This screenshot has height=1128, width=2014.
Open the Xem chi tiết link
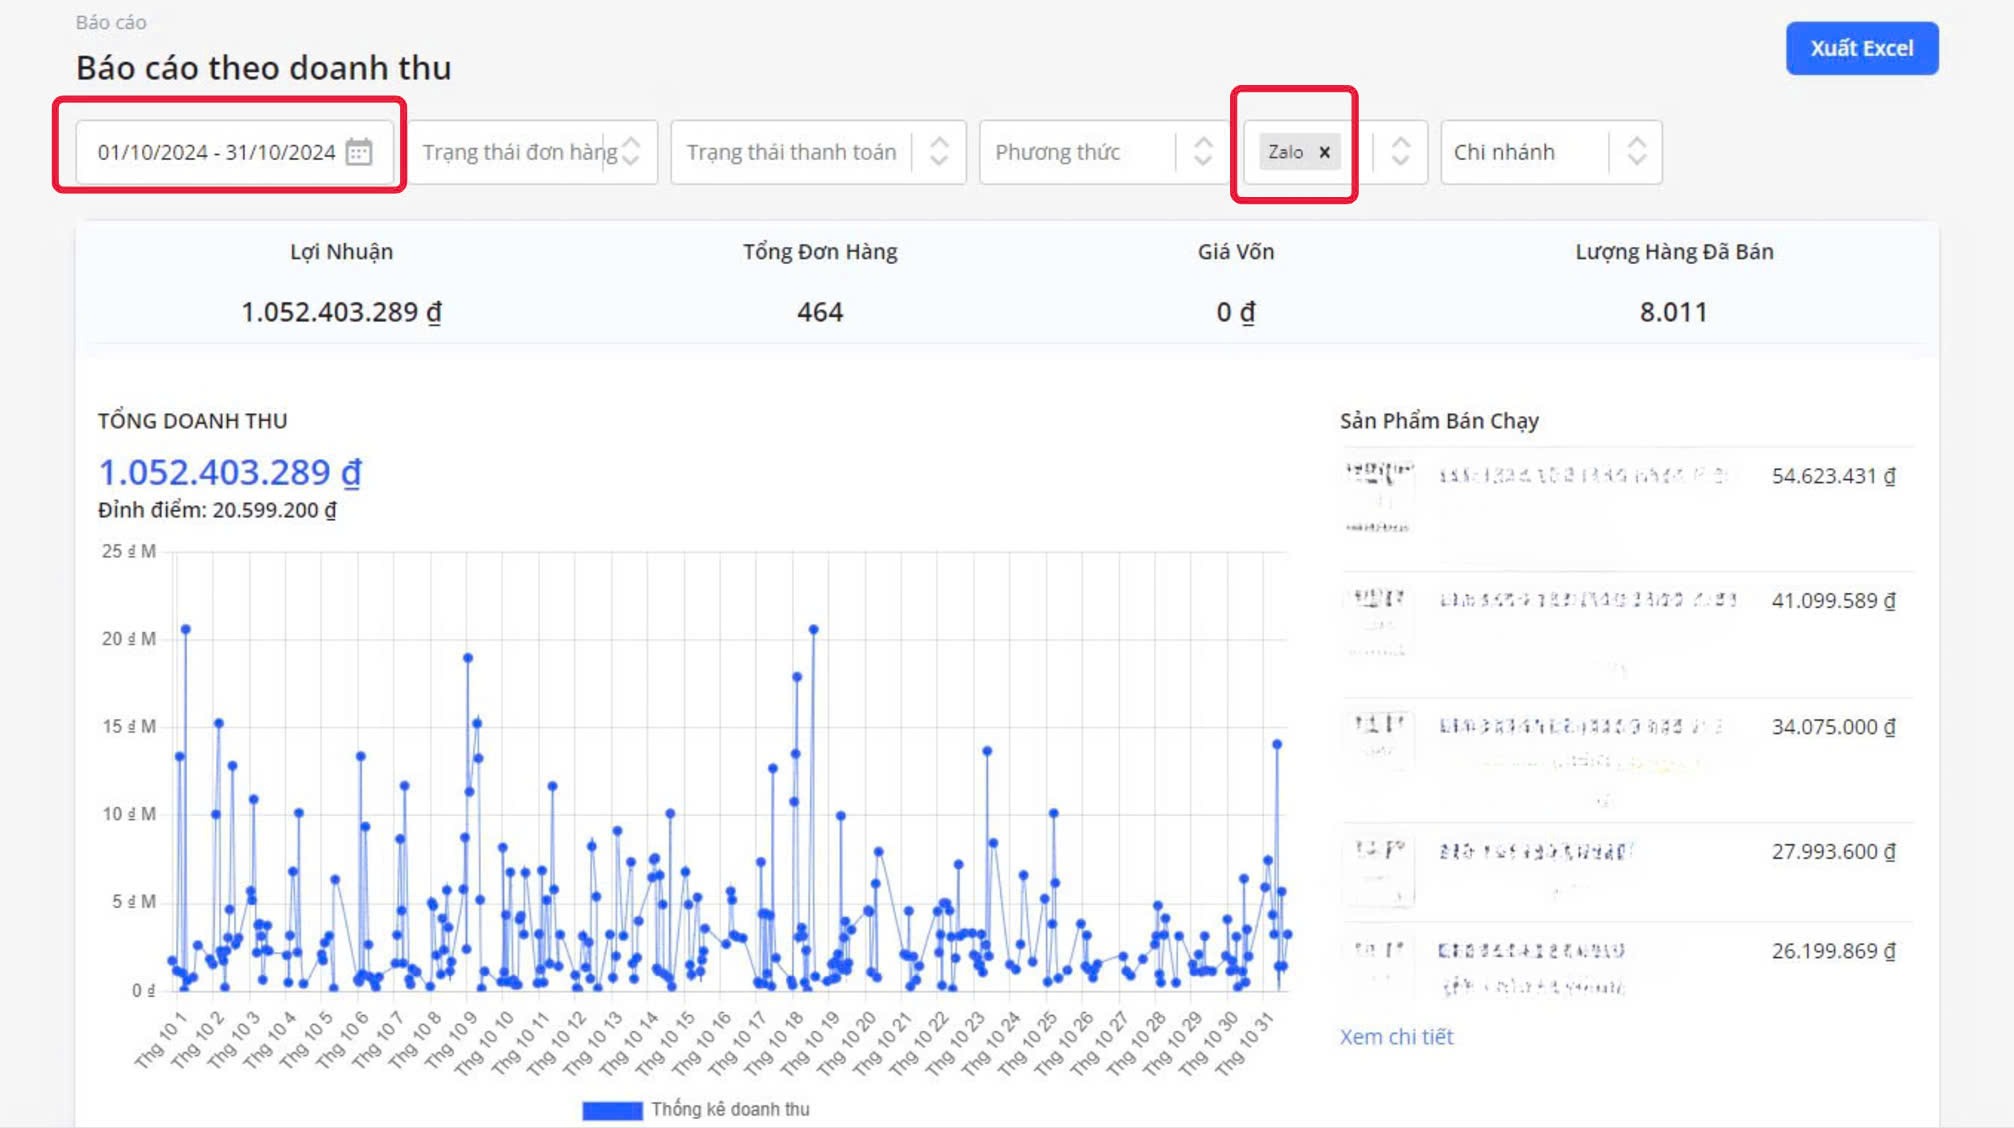(x=1396, y=1037)
